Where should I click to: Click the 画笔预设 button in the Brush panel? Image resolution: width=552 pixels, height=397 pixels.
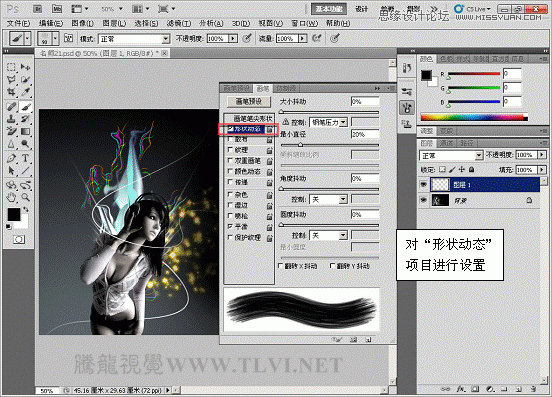(249, 101)
